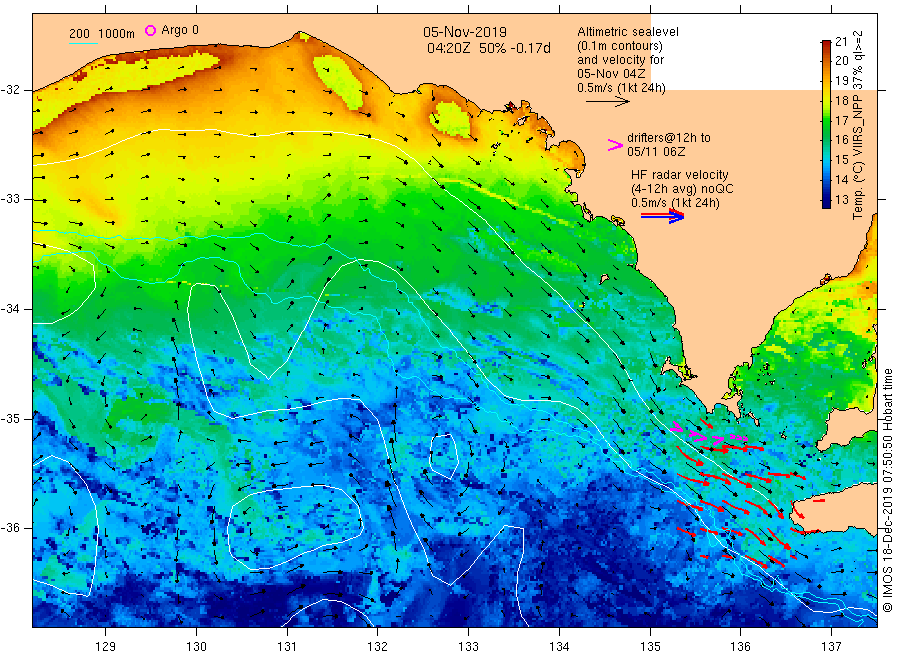Click the longitude label 133

pyautogui.click(x=468, y=647)
